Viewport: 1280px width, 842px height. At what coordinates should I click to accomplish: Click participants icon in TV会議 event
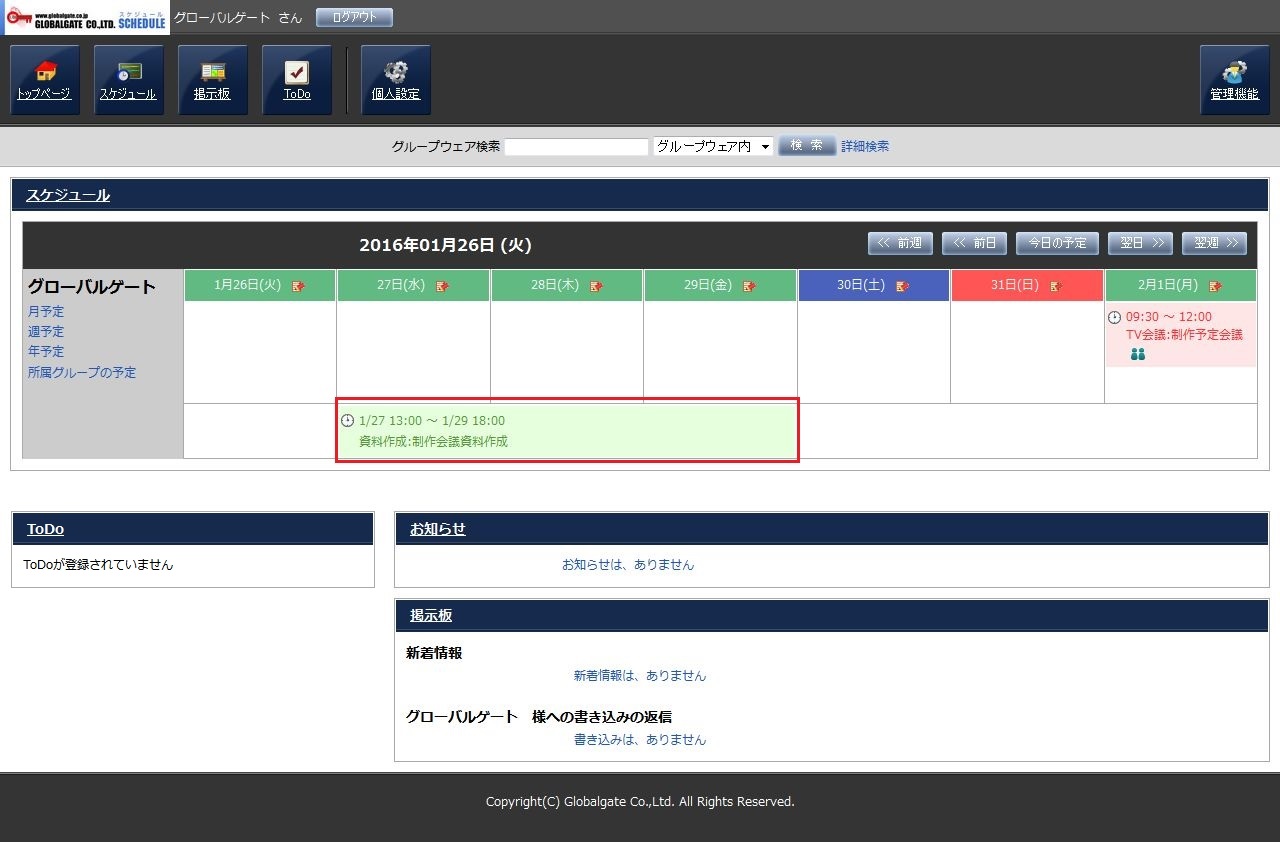click(1138, 354)
